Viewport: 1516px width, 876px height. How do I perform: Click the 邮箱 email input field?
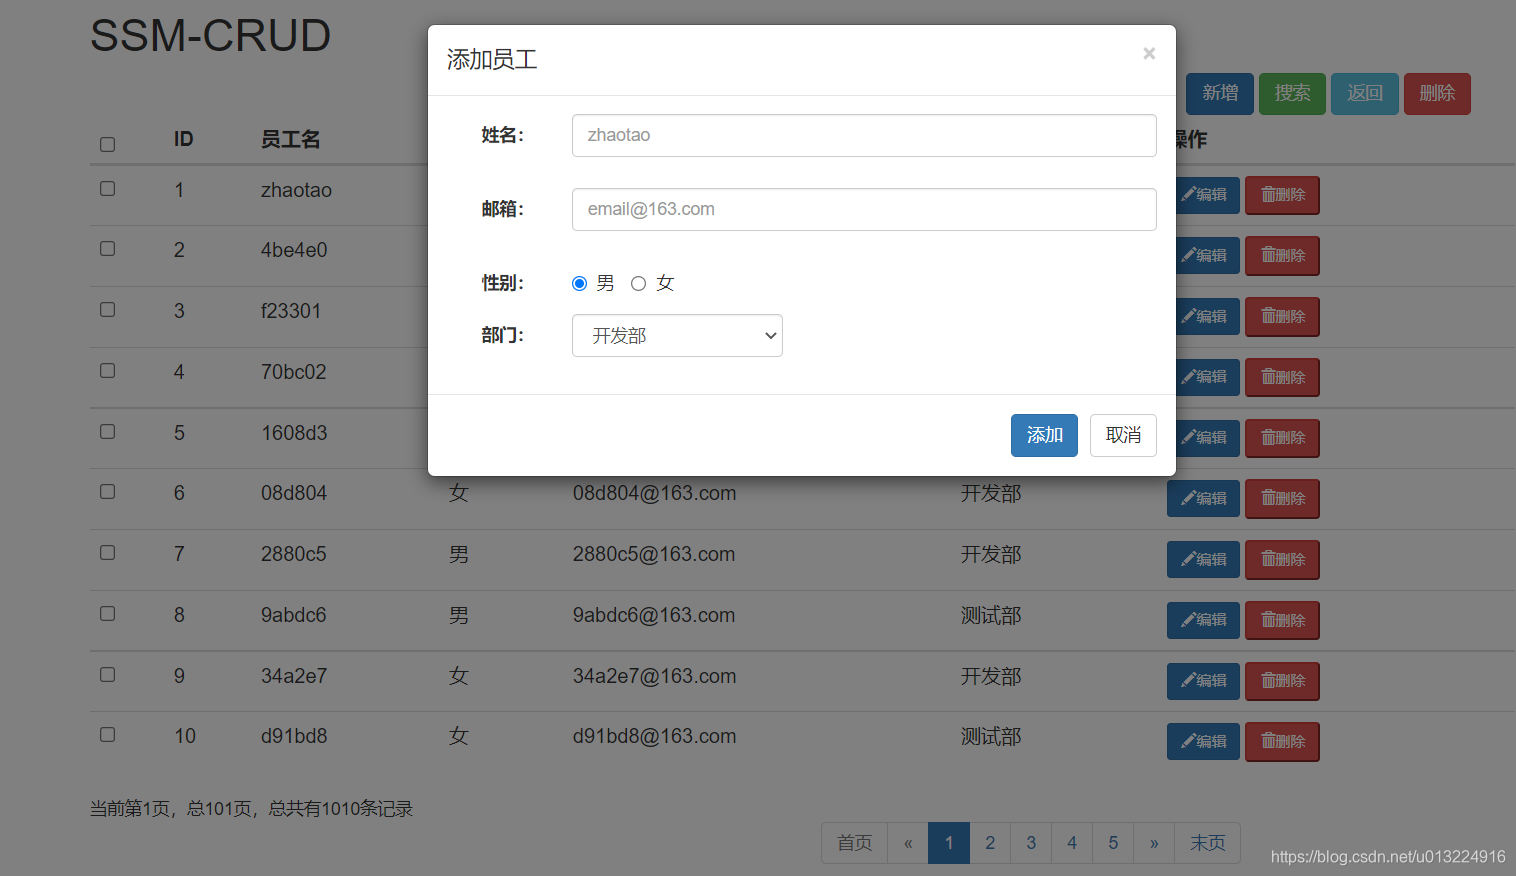tap(864, 209)
